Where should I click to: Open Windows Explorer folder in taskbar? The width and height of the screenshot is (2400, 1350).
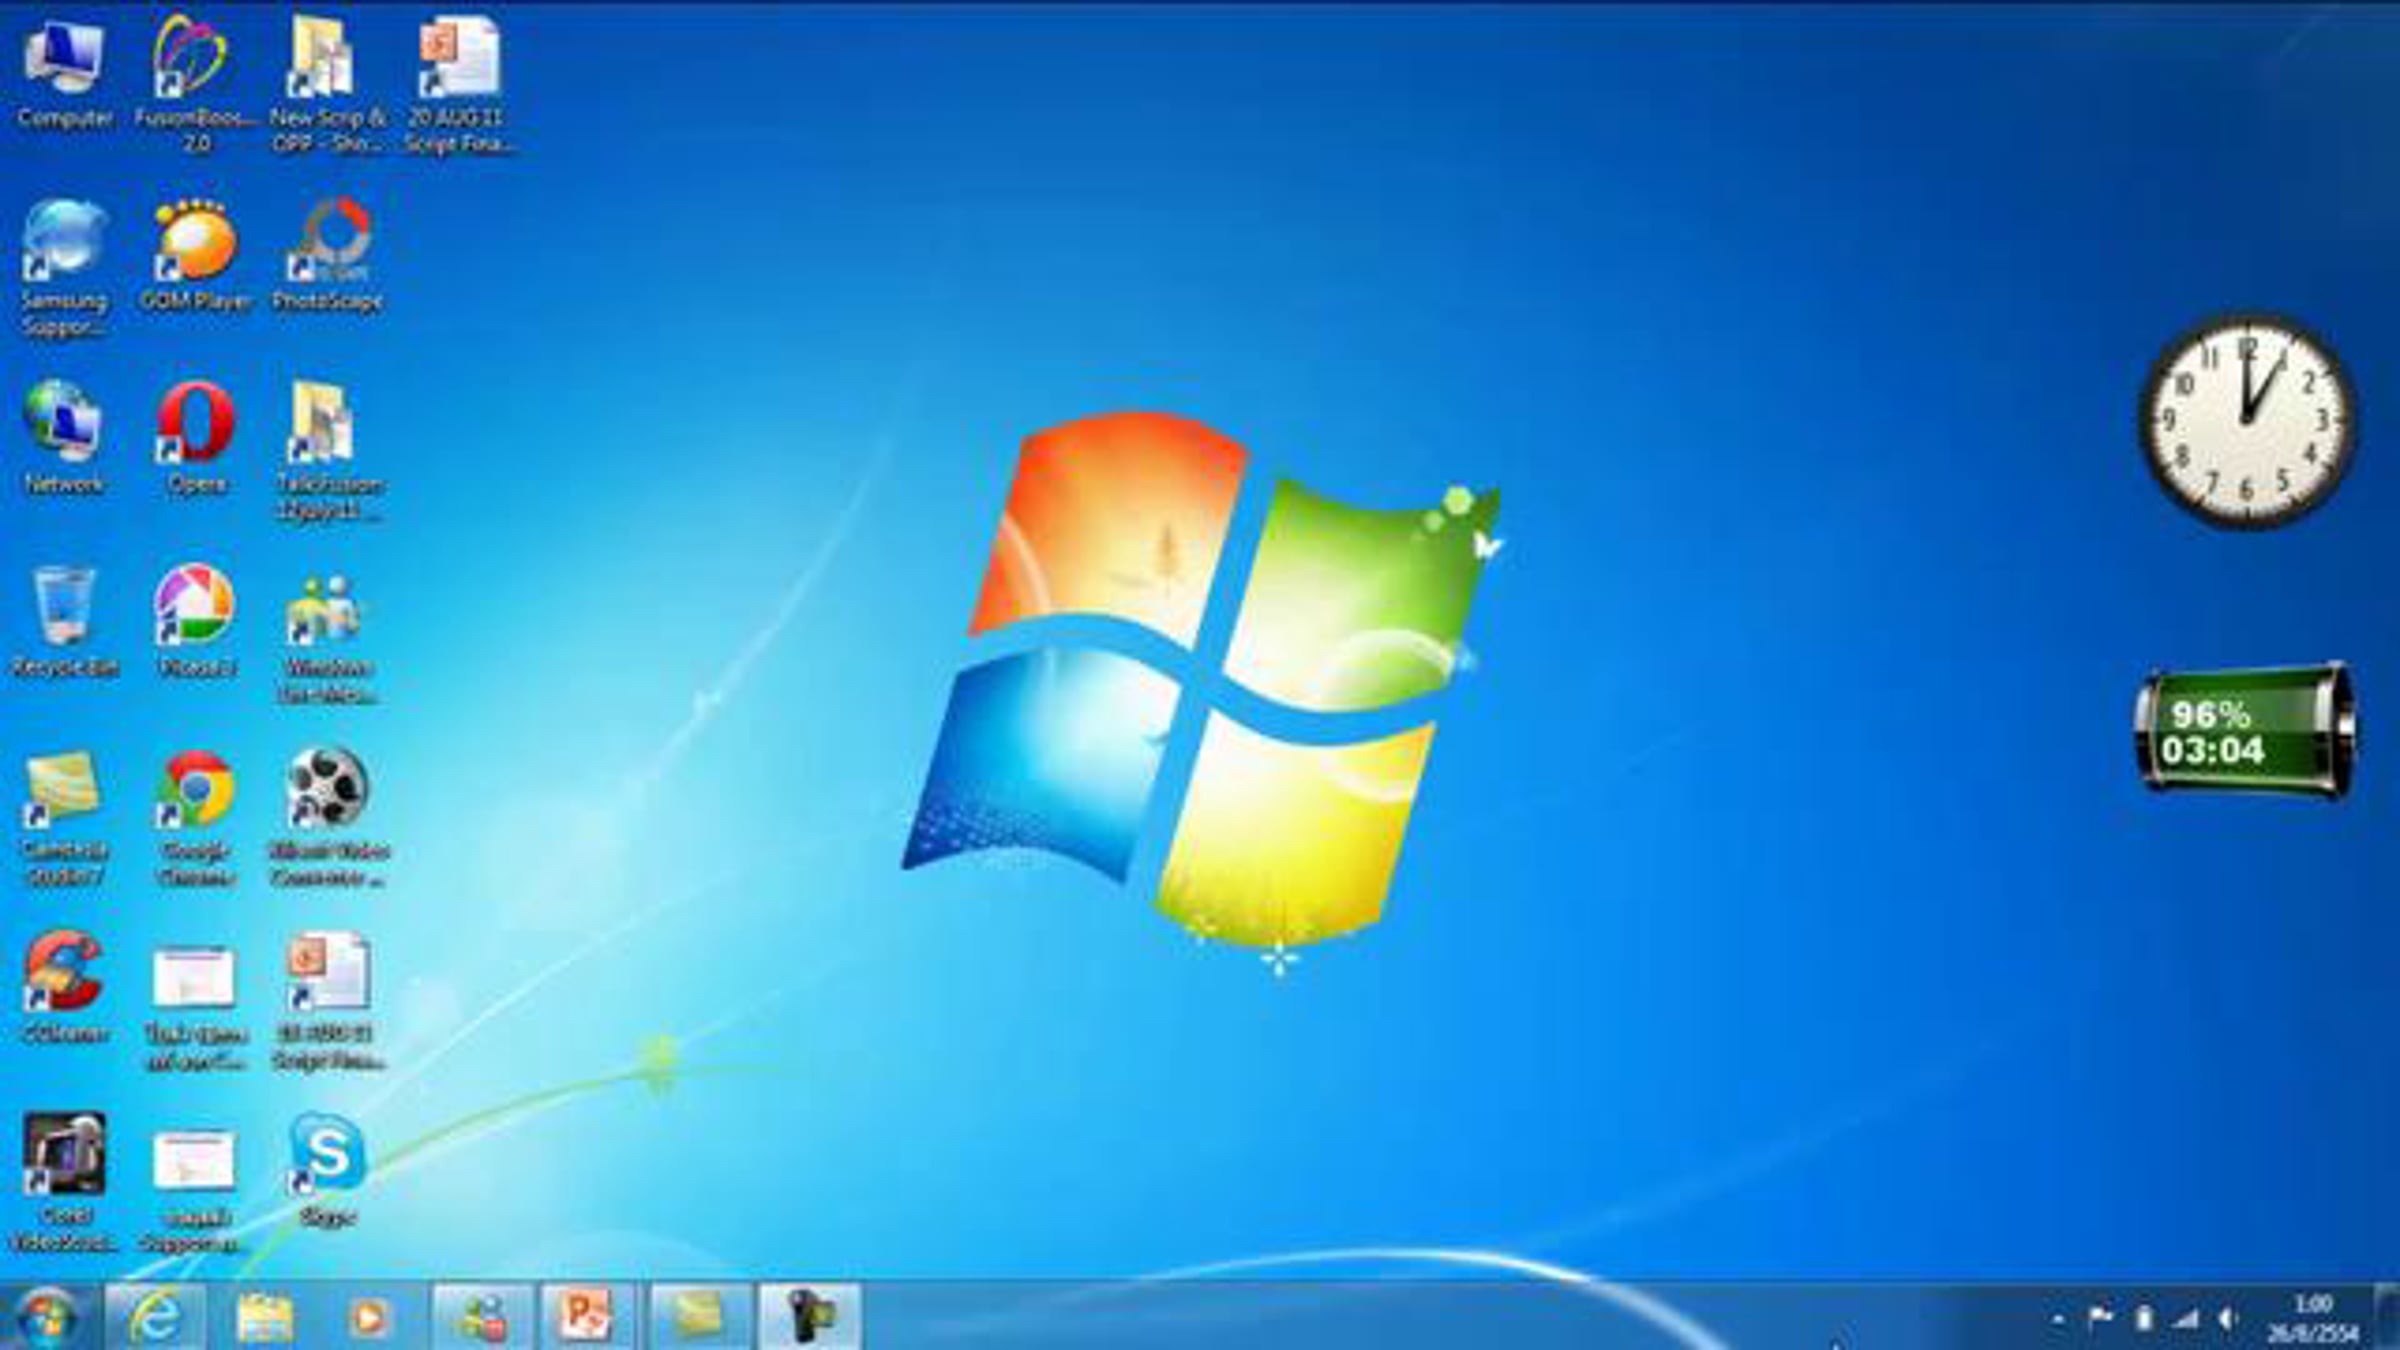point(265,1317)
